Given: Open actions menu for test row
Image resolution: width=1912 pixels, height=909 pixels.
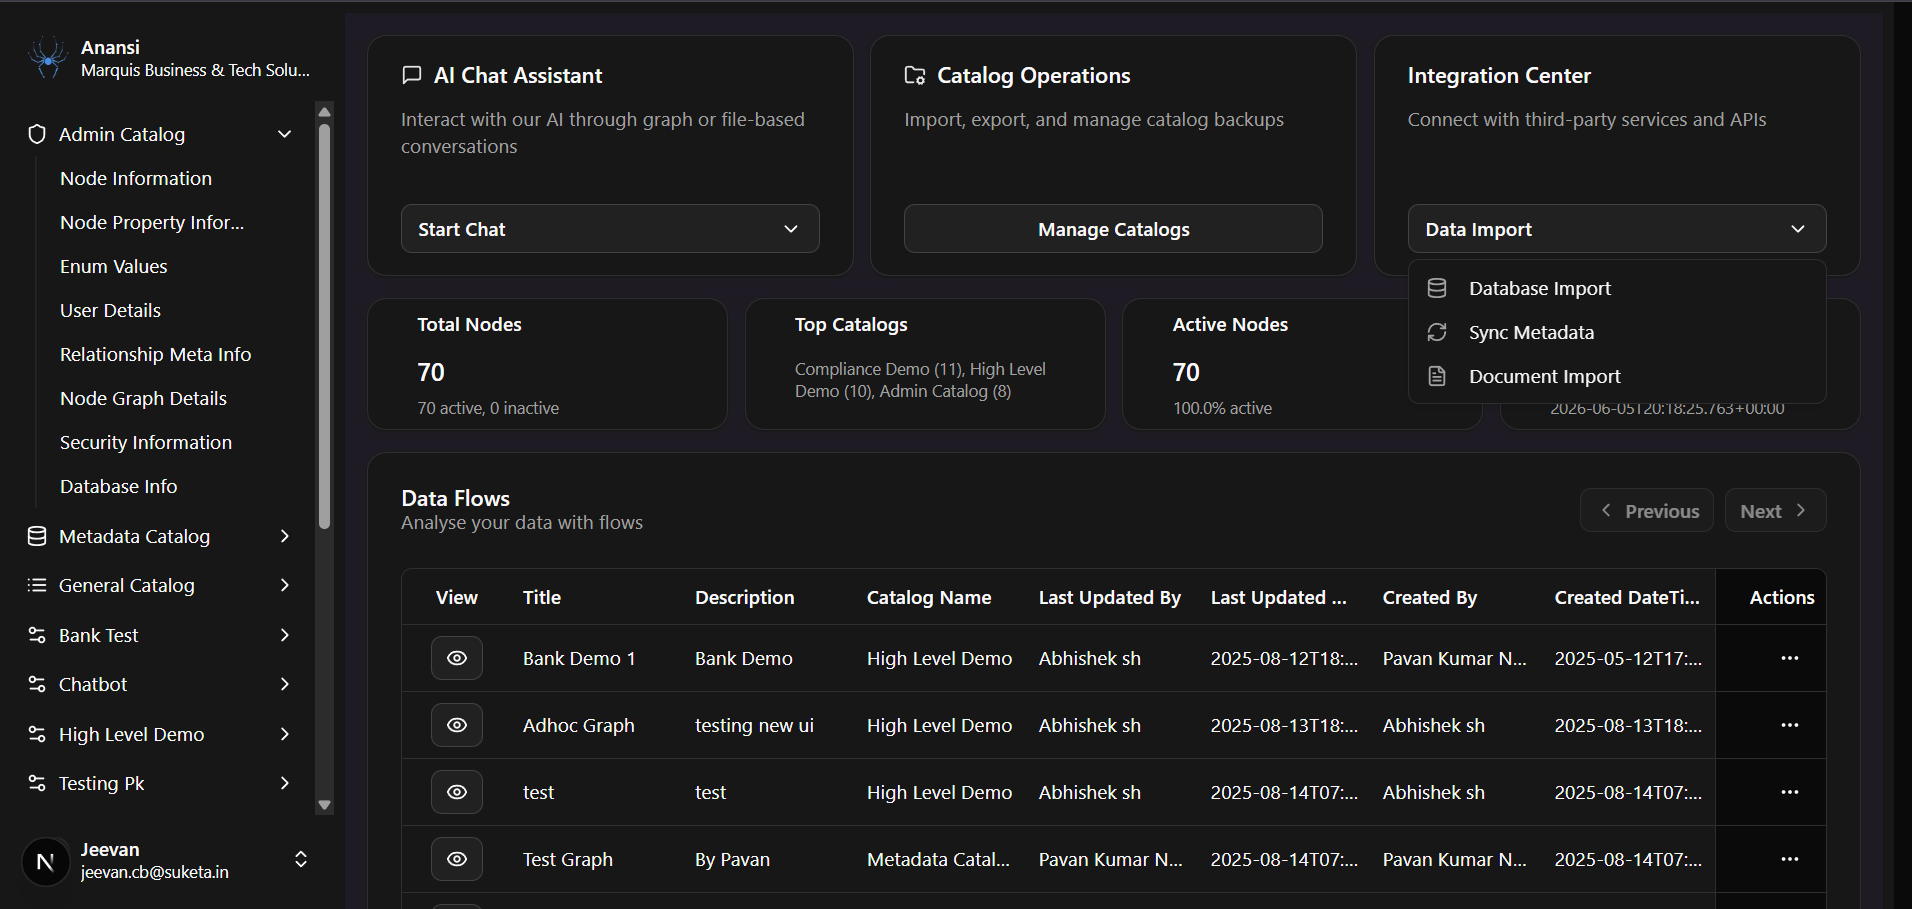Looking at the screenshot, I should point(1790,792).
